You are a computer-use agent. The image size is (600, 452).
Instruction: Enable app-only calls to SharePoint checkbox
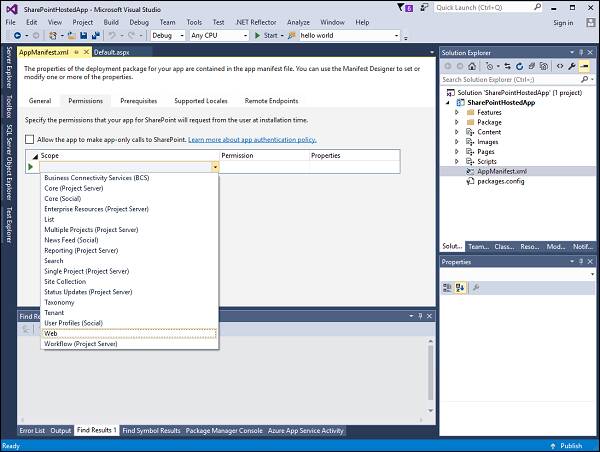coord(29,140)
